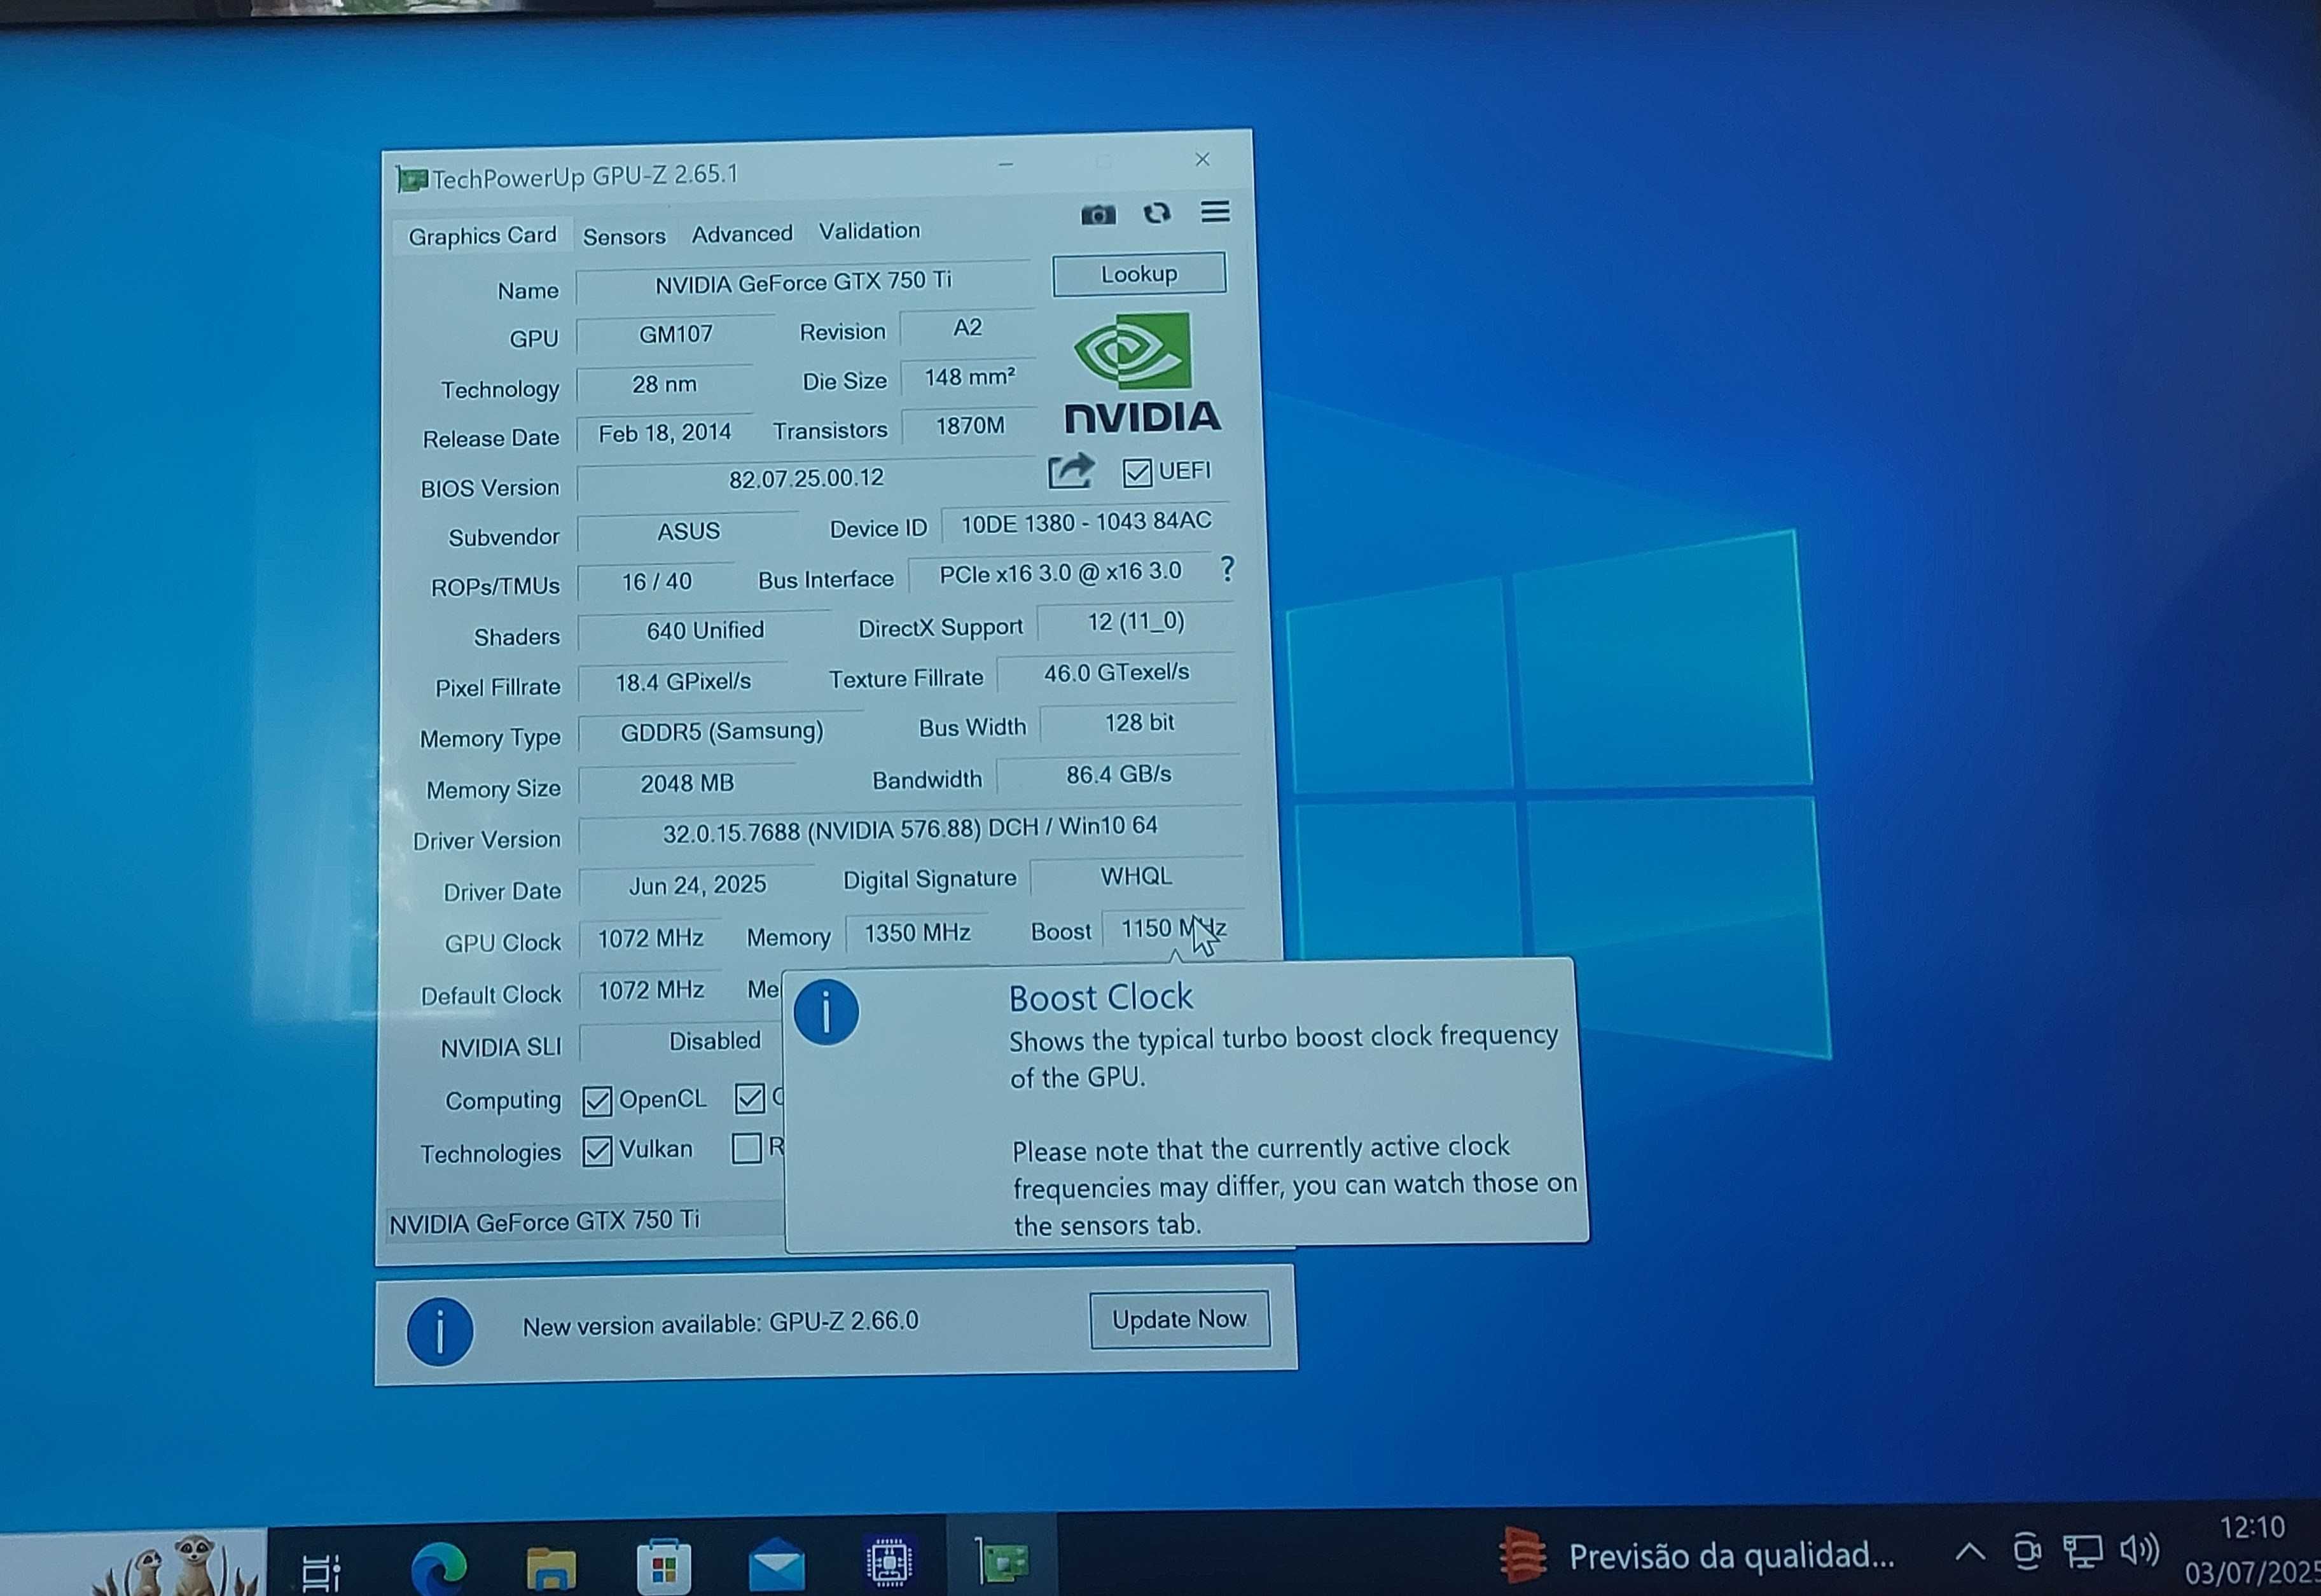Viewport: 2321px width, 1596px height.
Task: Minimize the GPU-Z window
Action: 1006,164
